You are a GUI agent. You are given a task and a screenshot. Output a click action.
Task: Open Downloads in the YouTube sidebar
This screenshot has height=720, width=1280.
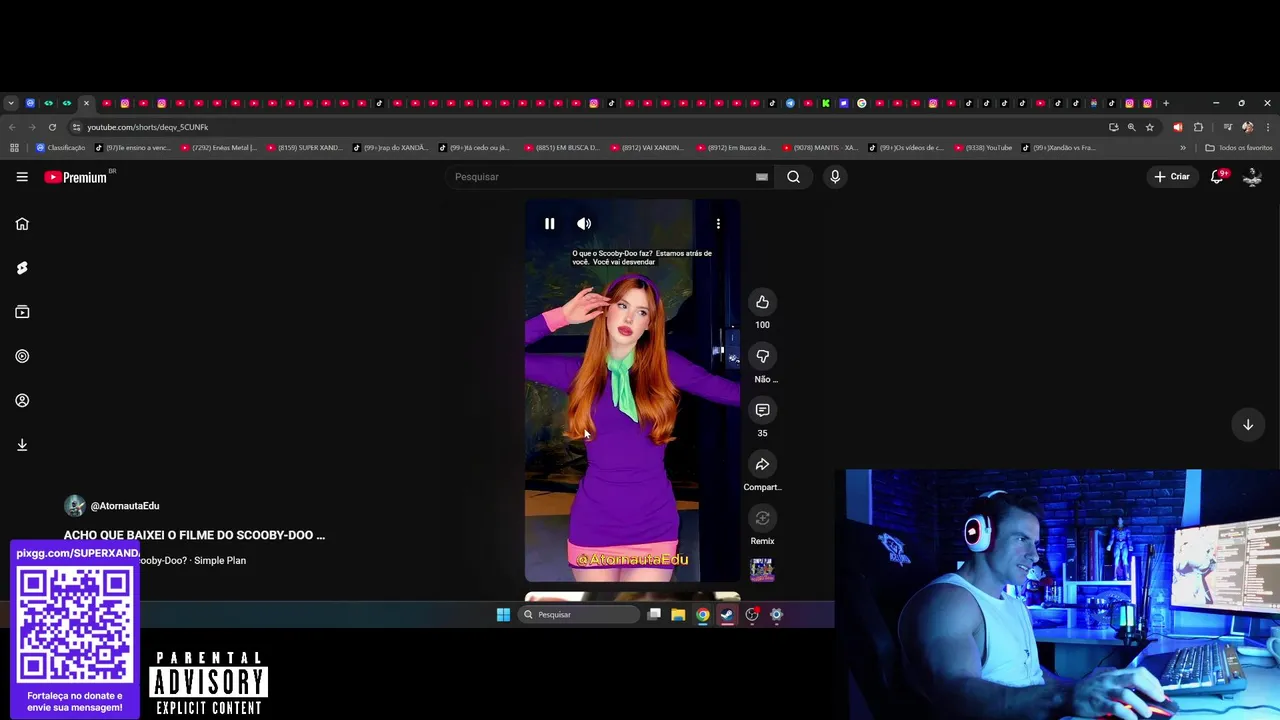[x=22, y=445]
